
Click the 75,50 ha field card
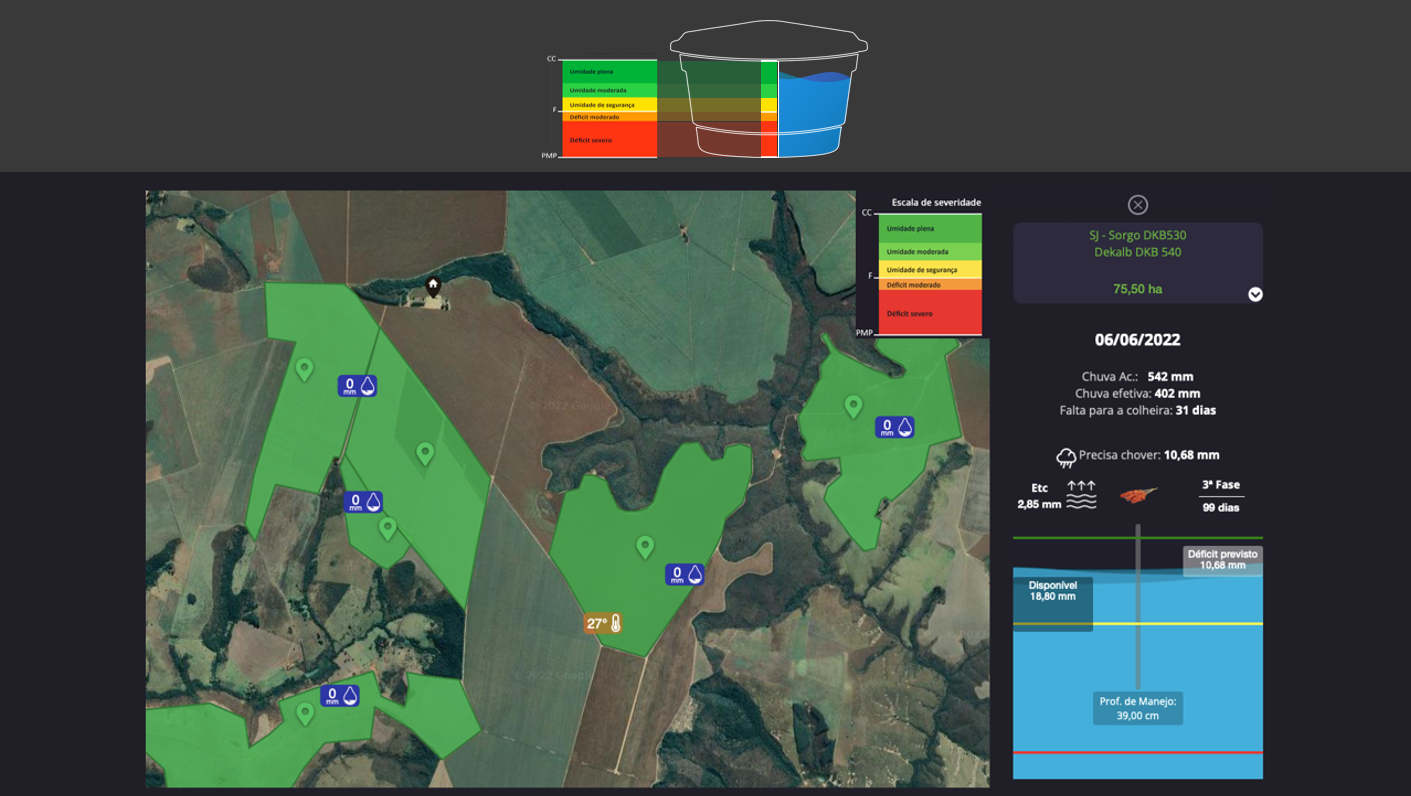tap(1137, 263)
